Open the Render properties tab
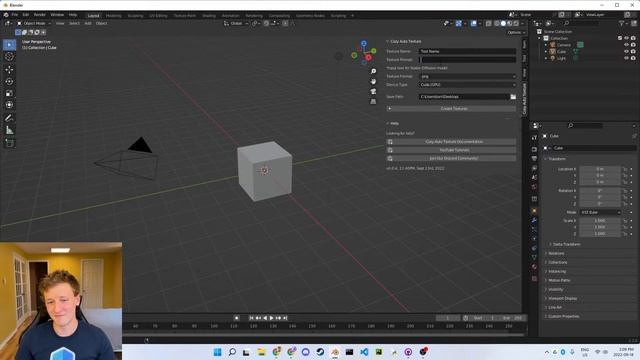Viewport: 640px width, 360px height. (x=534, y=149)
